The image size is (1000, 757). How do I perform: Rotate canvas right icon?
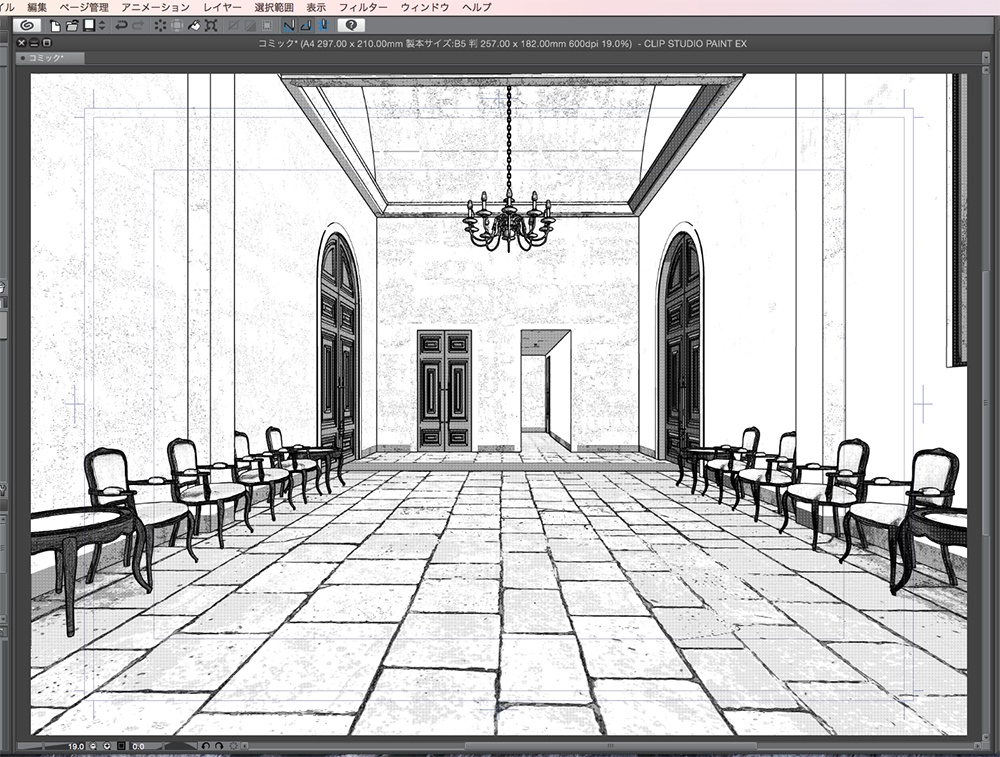[x=219, y=746]
